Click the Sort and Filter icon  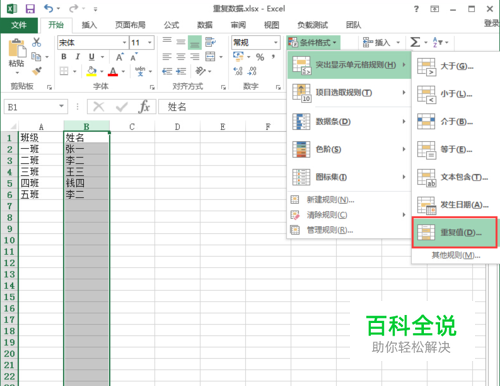pyautogui.click(x=437, y=42)
